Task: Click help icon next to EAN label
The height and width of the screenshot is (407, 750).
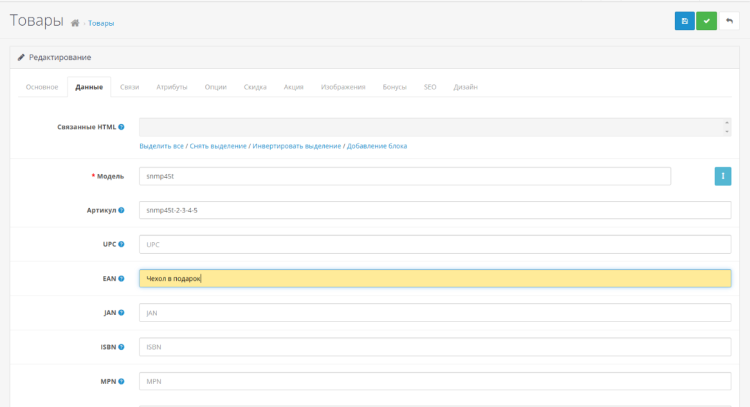Action: [121, 278]
